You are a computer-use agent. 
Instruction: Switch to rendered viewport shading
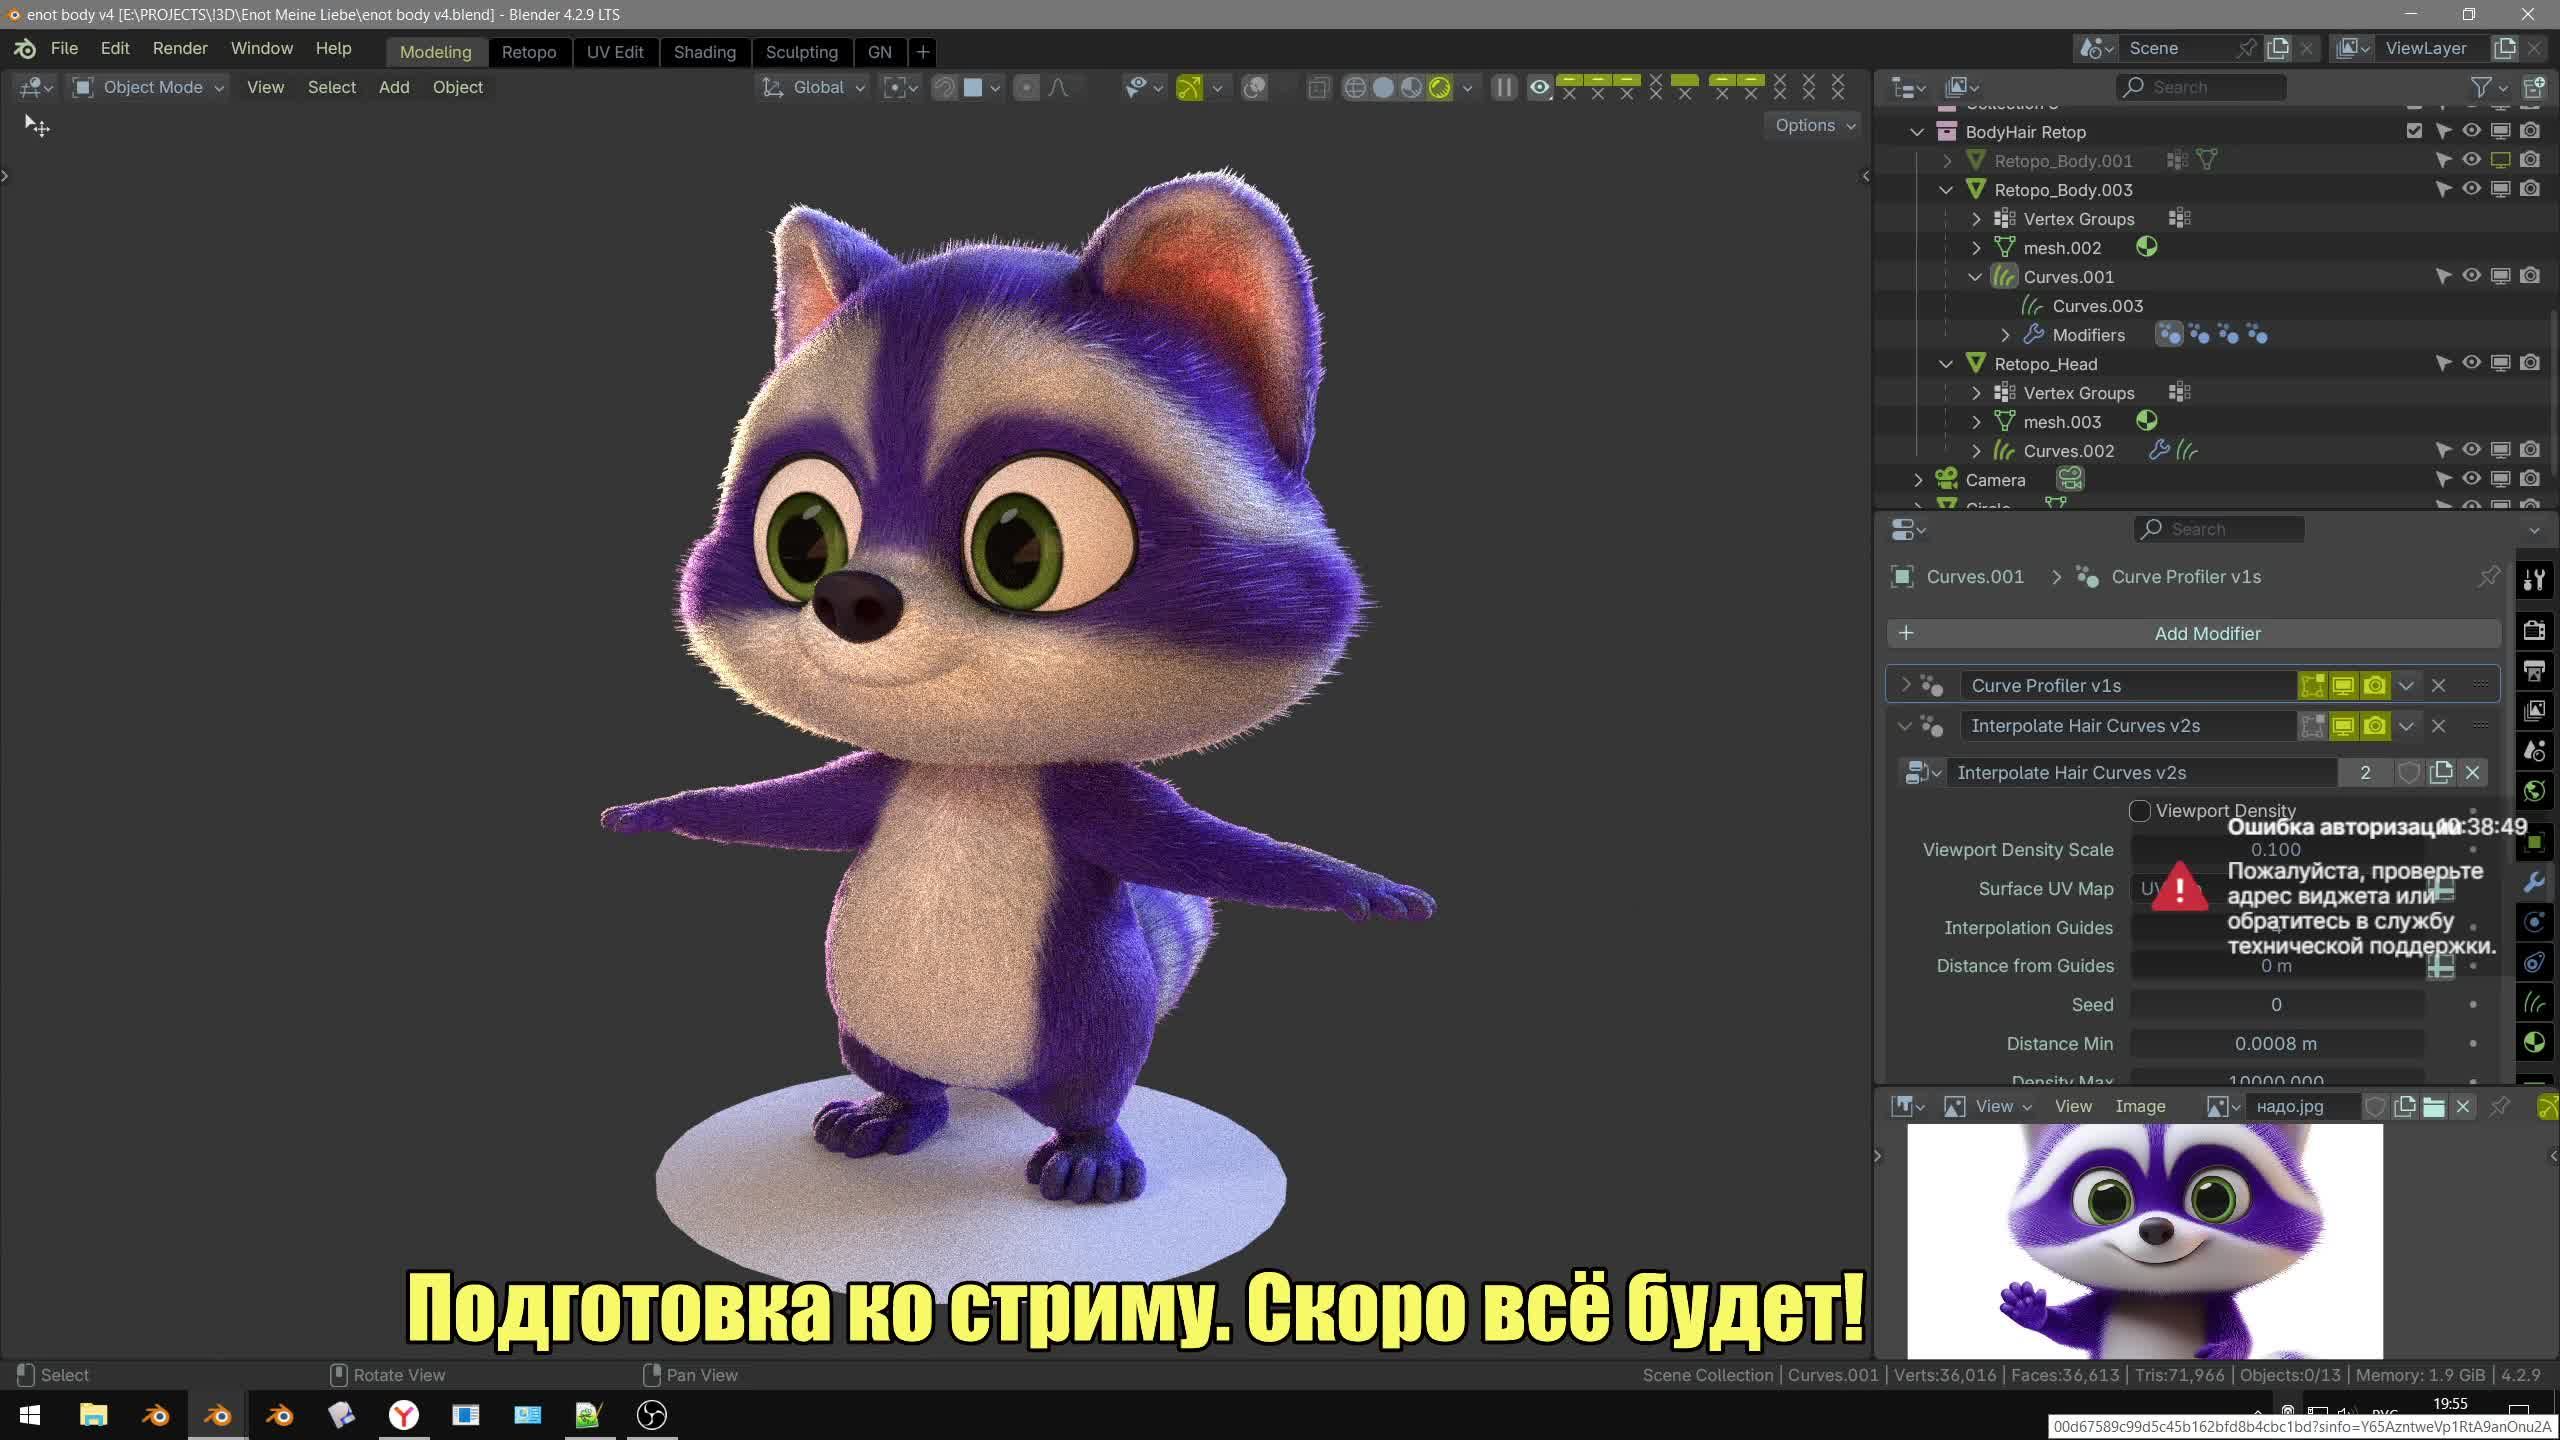[x=1439, y=88]
